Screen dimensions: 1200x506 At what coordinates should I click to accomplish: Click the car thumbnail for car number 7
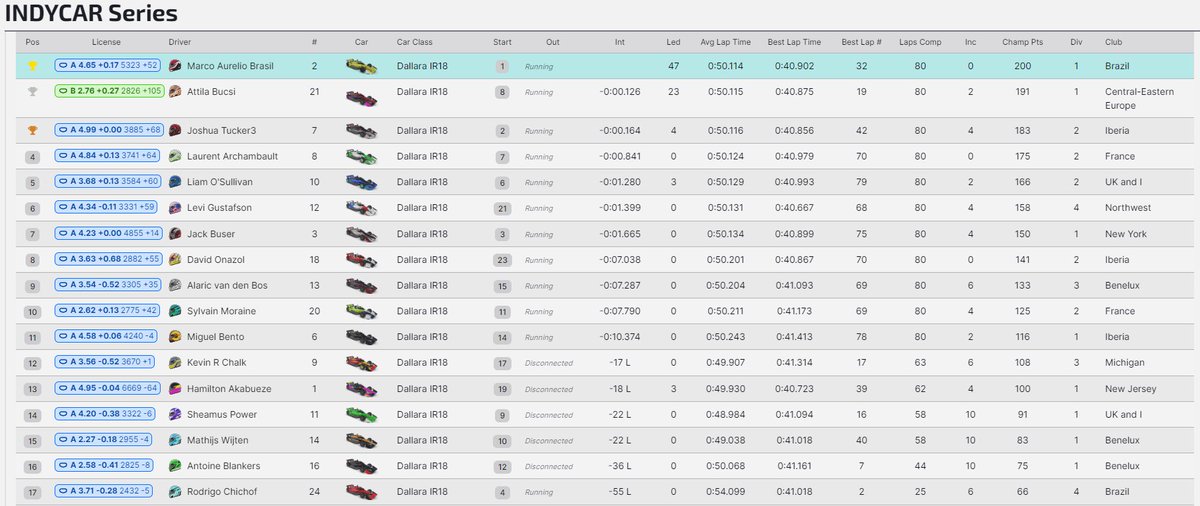tap(361, 131)
